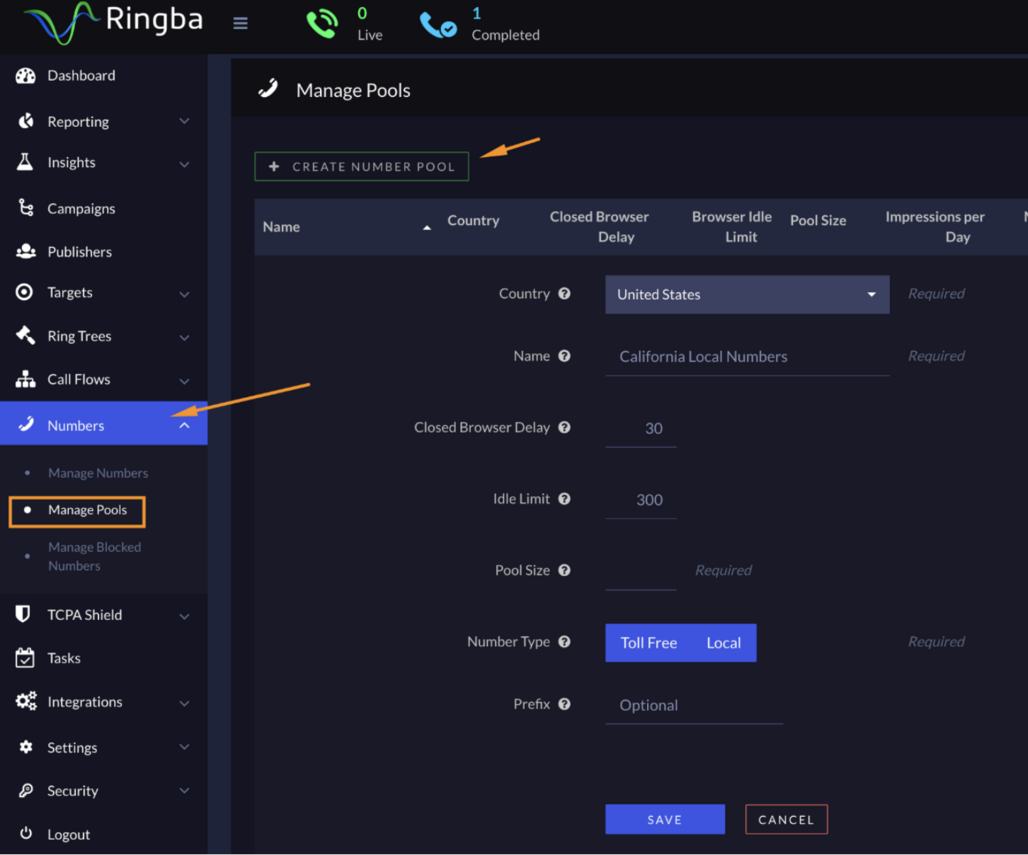Open Tasks in sidebar

(x=64, y=658)
